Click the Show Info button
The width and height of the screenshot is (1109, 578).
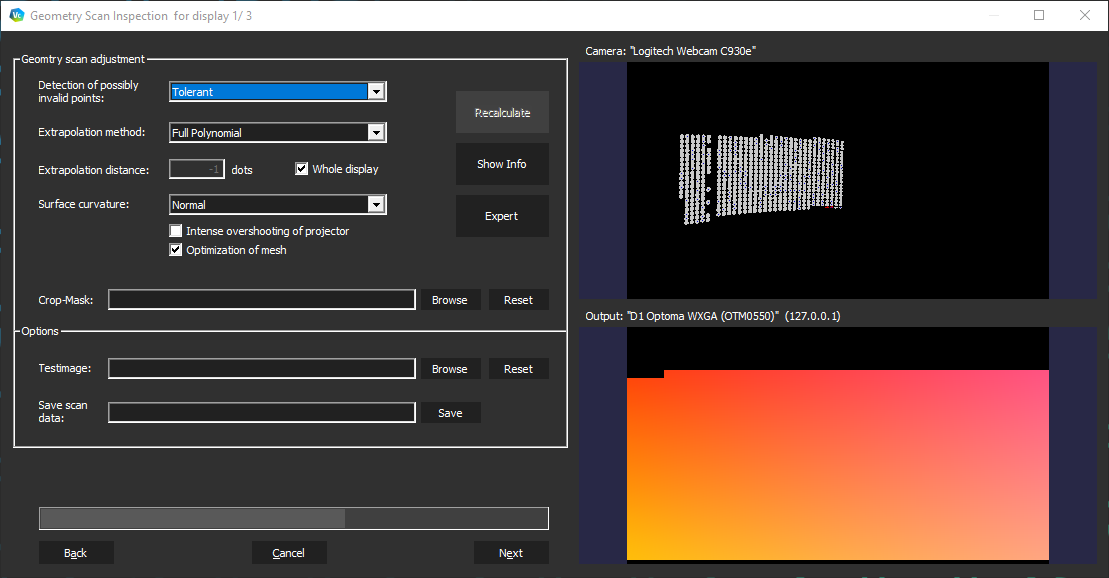tap(502, 163)
